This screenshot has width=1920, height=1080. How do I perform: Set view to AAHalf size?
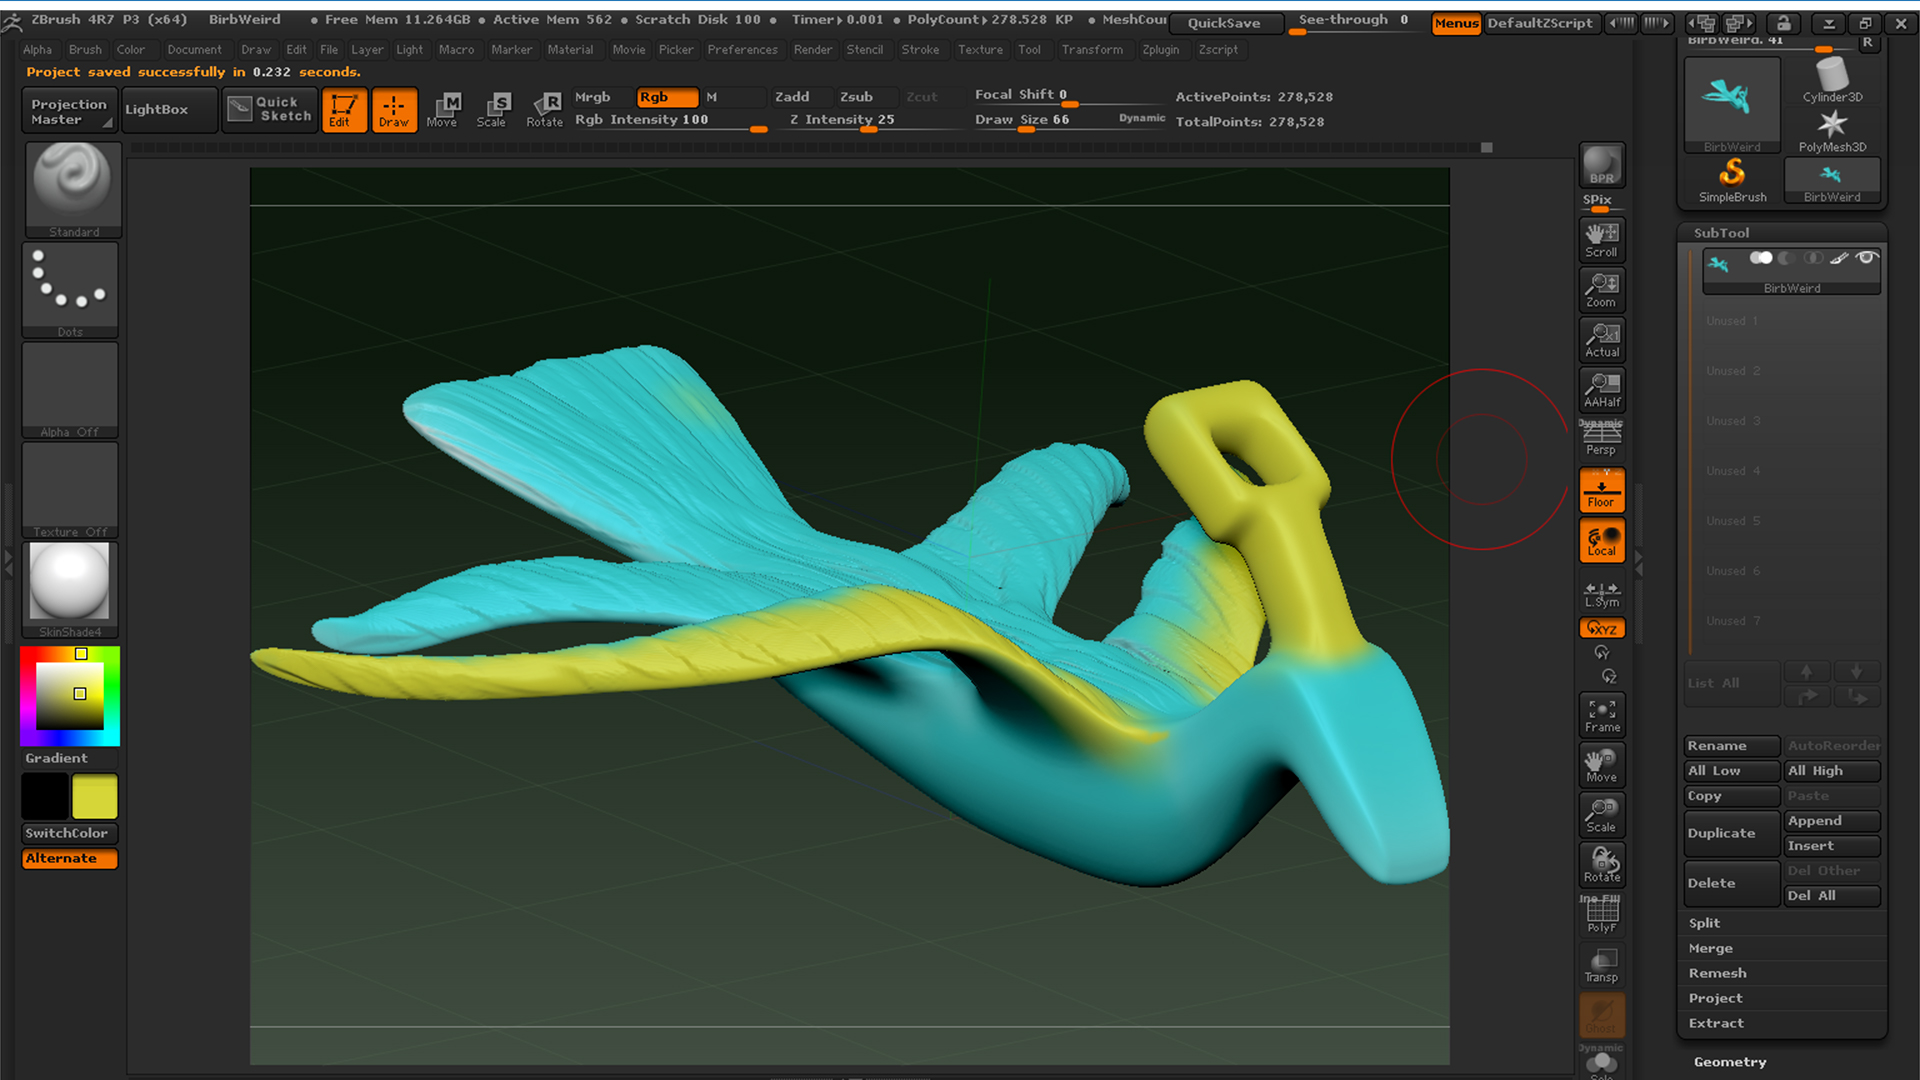coord(1602,390)
